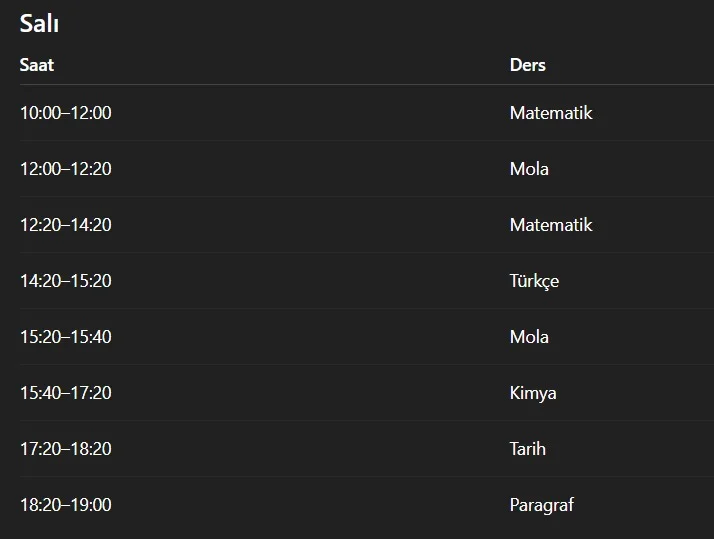714x539 pixels.
Task: Click the 15:20–15:40 time cell
Action: 66,337
